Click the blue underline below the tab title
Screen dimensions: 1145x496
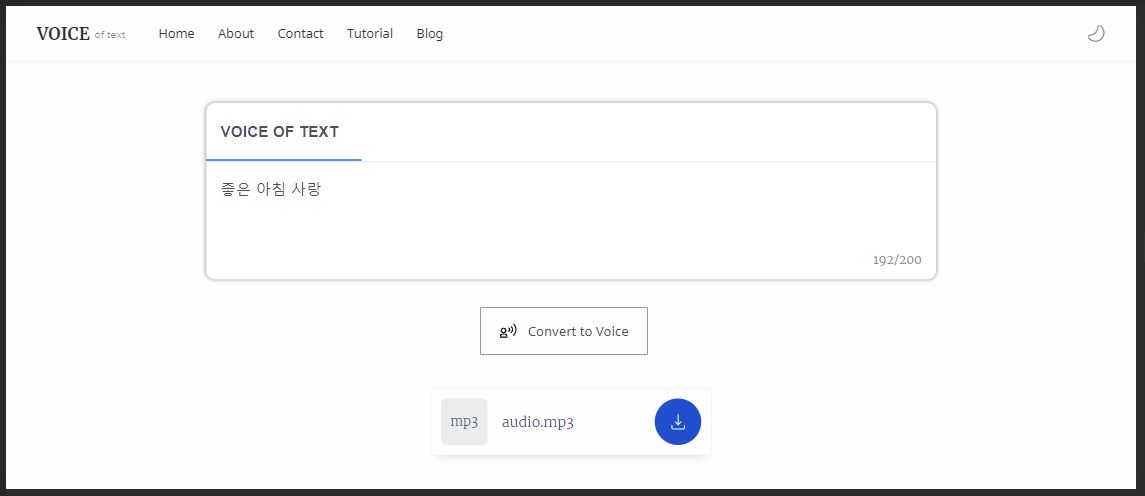(x=283, y=159)
